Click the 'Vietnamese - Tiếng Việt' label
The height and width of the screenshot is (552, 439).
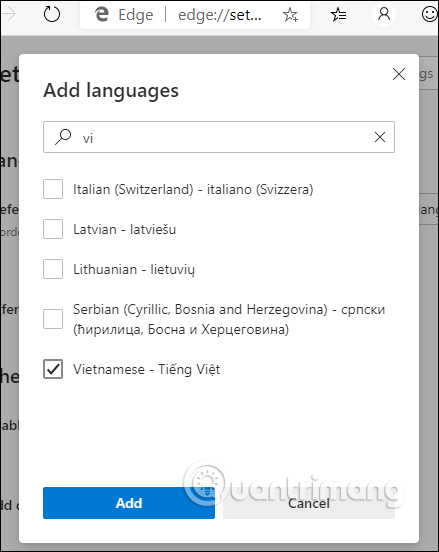[146, 370]
